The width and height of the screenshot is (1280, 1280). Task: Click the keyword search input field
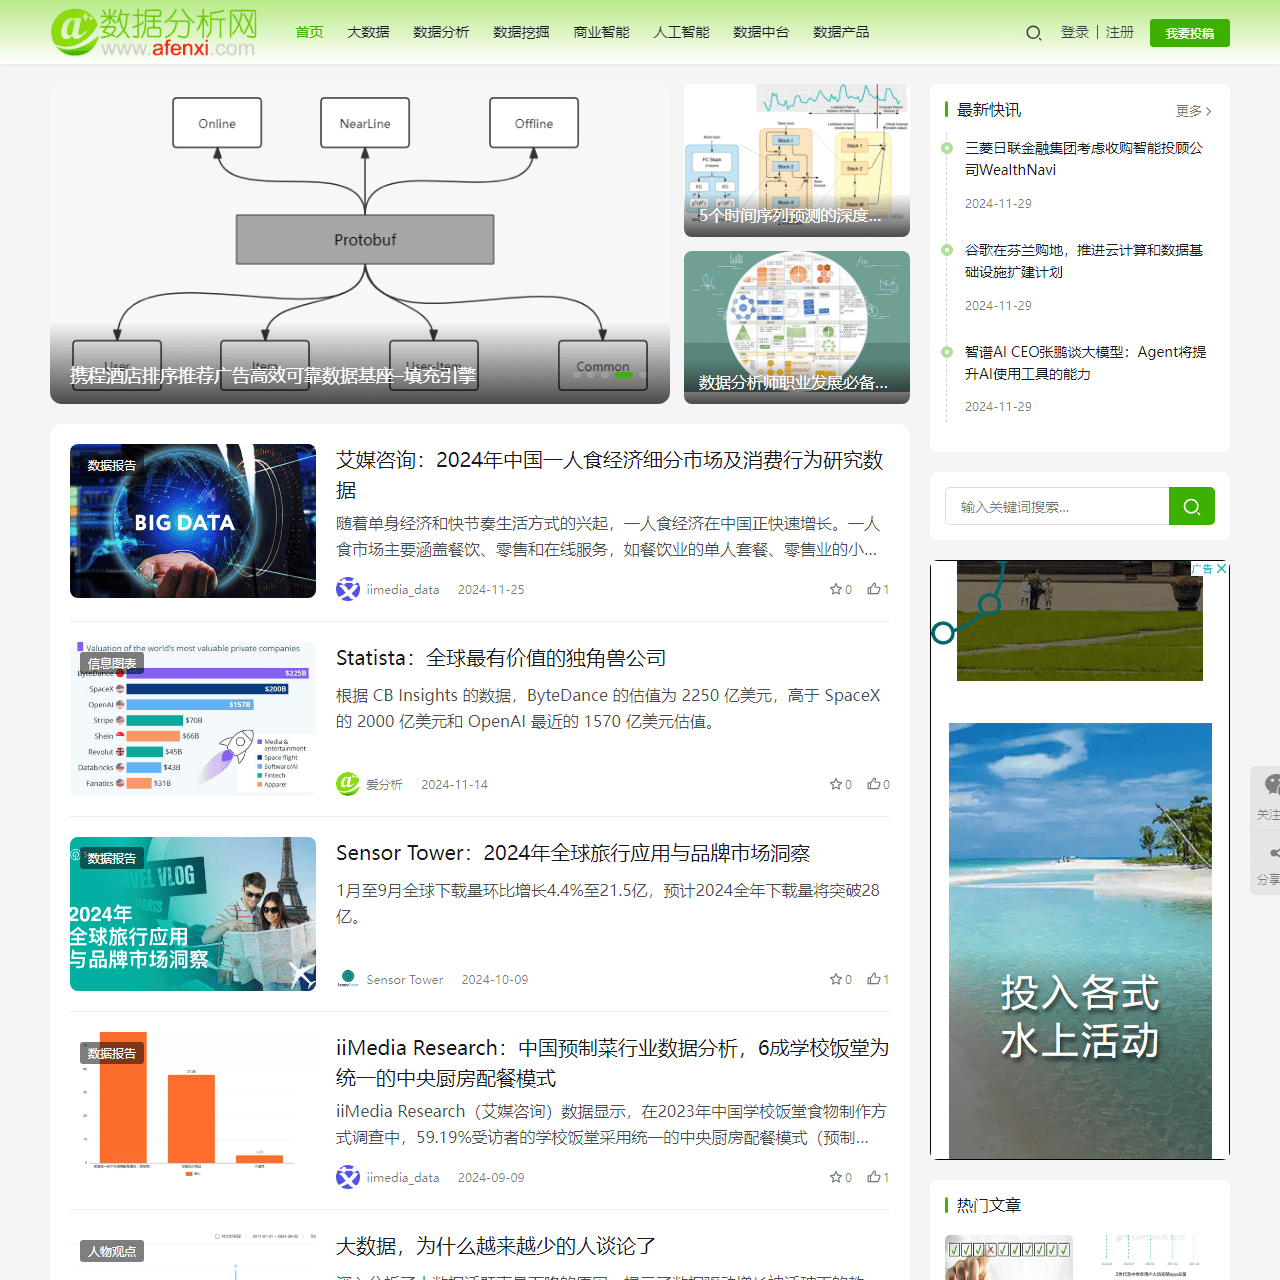[x=1055, y=506]
